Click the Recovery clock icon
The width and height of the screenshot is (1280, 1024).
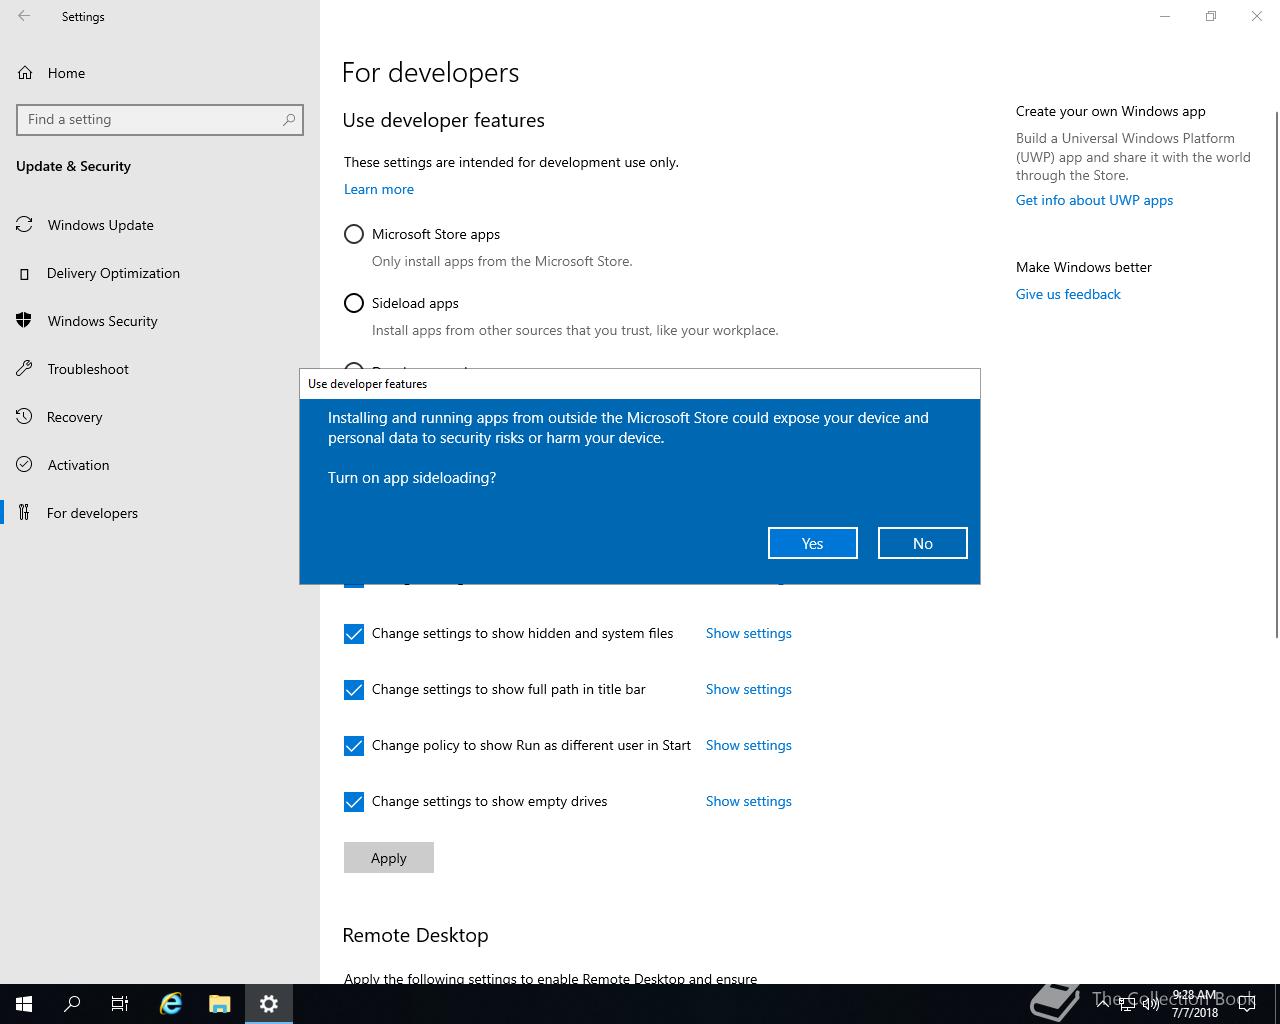click(x=24, y=417)
